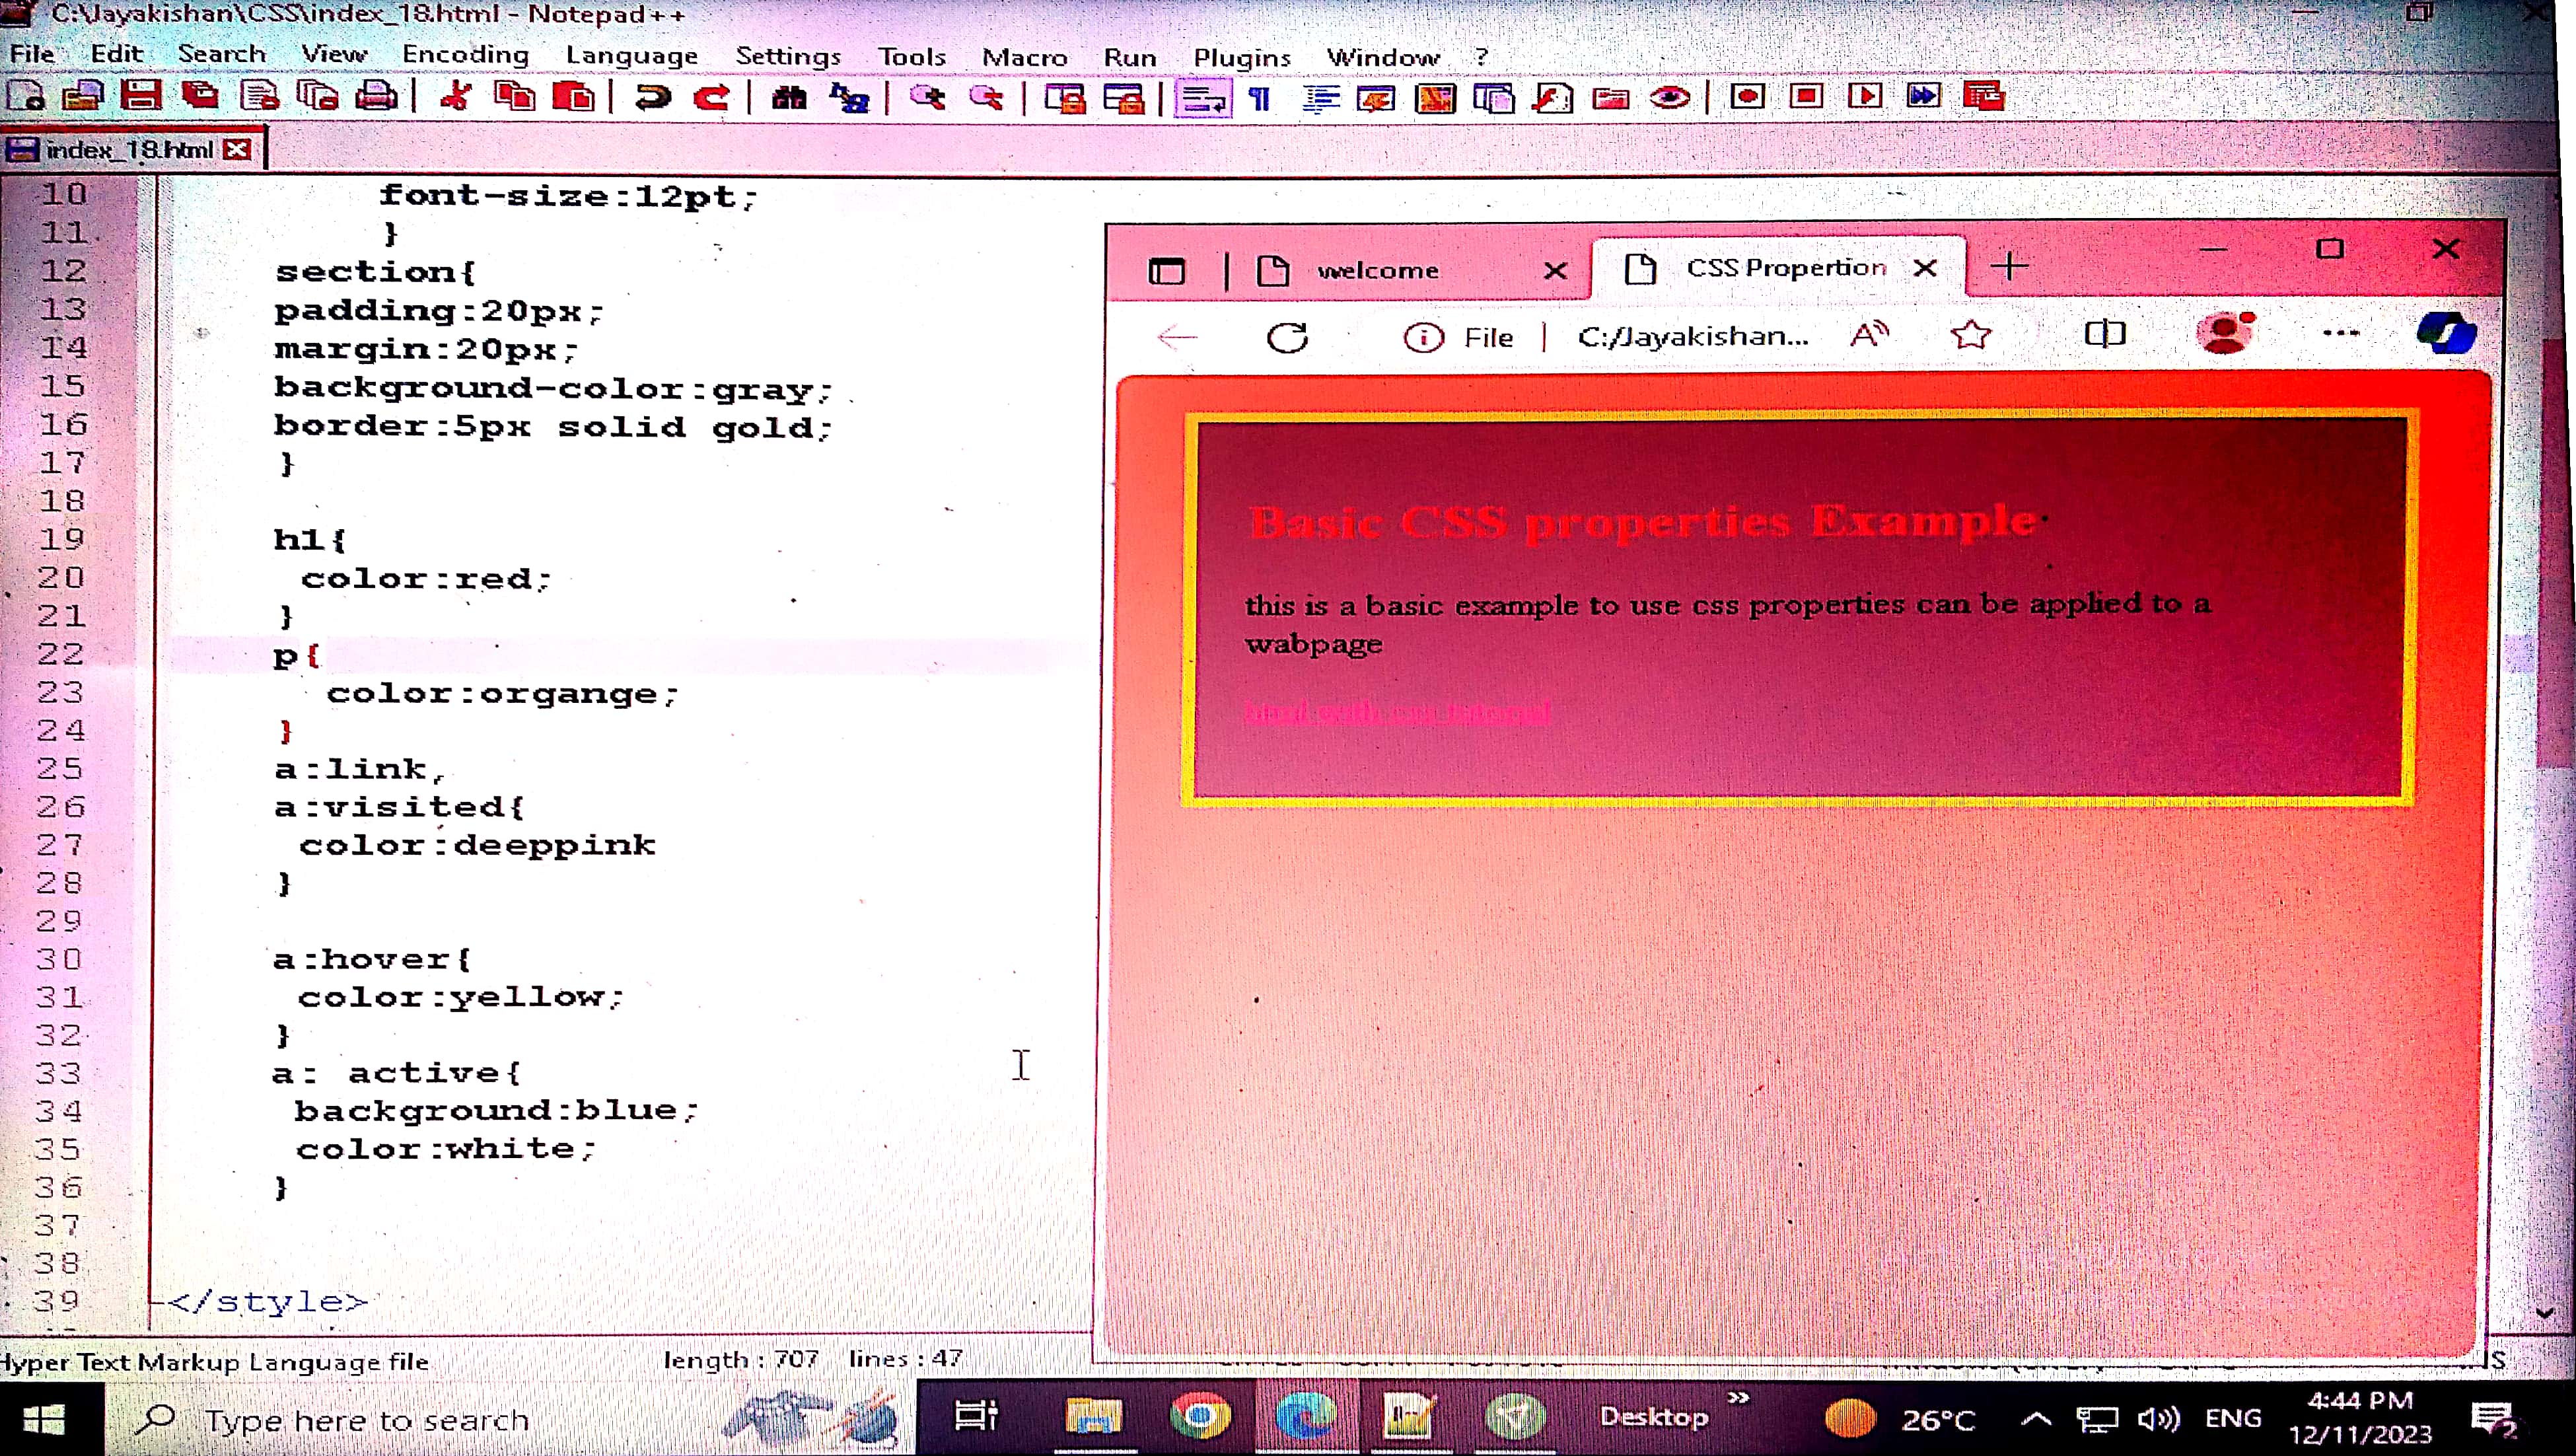Open the Plugins menu
Image resolution: width=2576 pixels, height=1456 pixels.
click(x=1241, y=57)
